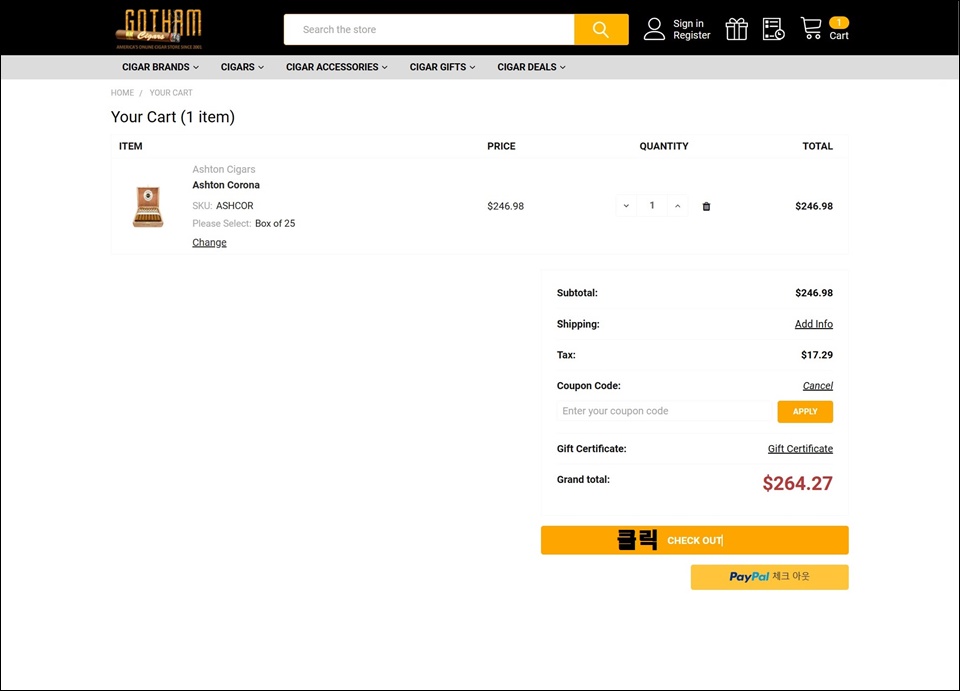Expand the Cigar Deals menu
This screenshot has height=691, width=960.
[x=531, y=67]
